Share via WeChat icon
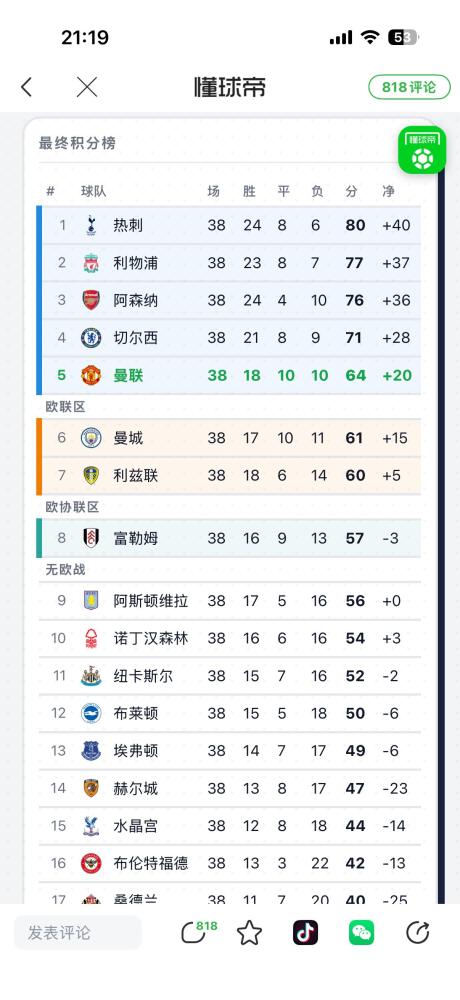This screenshot has height=1000, width=460. tap(361, 932)
